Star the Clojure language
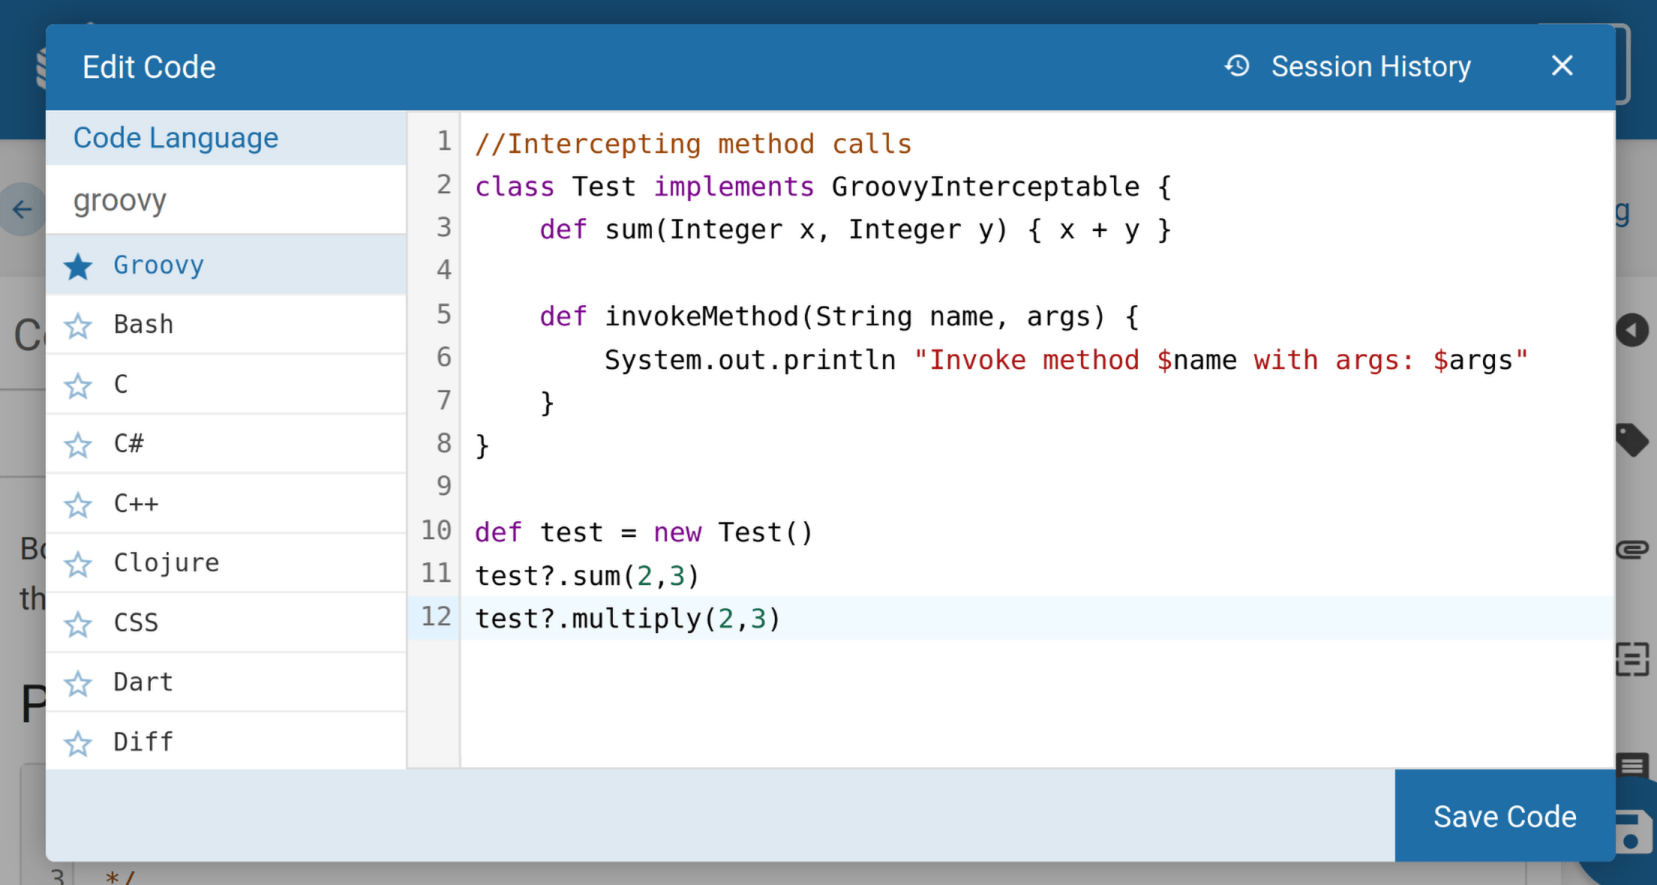1657x885 pixels. point(78,564)
